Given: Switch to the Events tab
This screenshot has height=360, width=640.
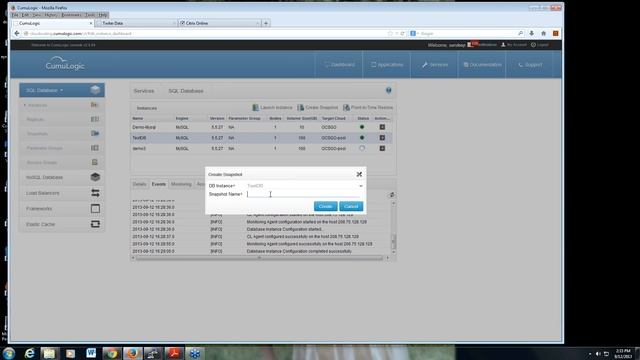Looking at the screenshot, I should point(159,184).
